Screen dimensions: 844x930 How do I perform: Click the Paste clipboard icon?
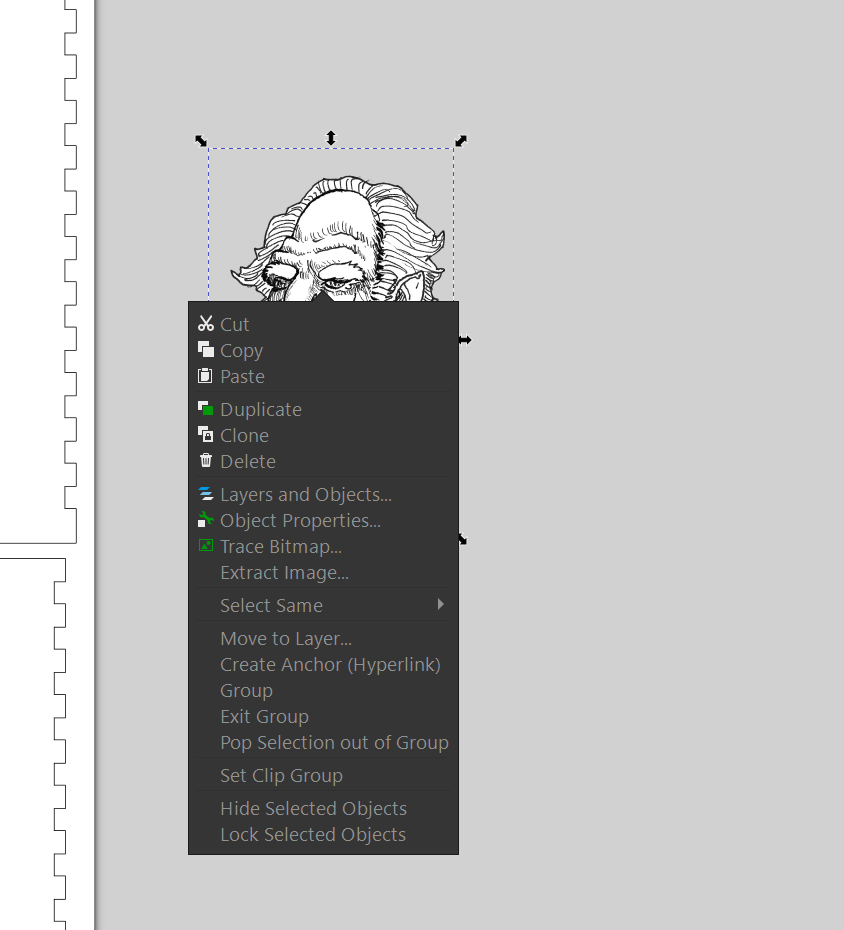pos(205,376)
